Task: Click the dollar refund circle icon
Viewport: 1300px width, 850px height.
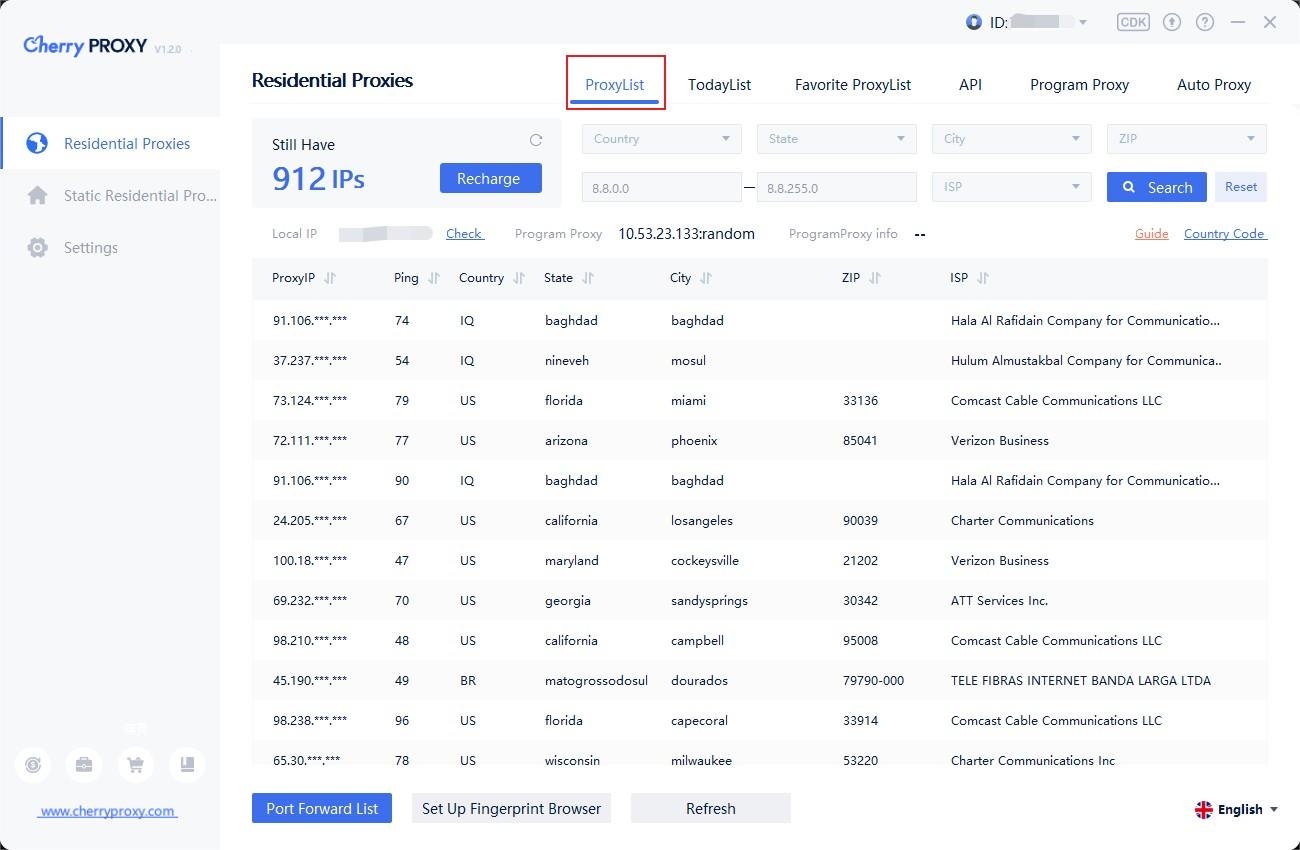Action: [x=33, y=765]
